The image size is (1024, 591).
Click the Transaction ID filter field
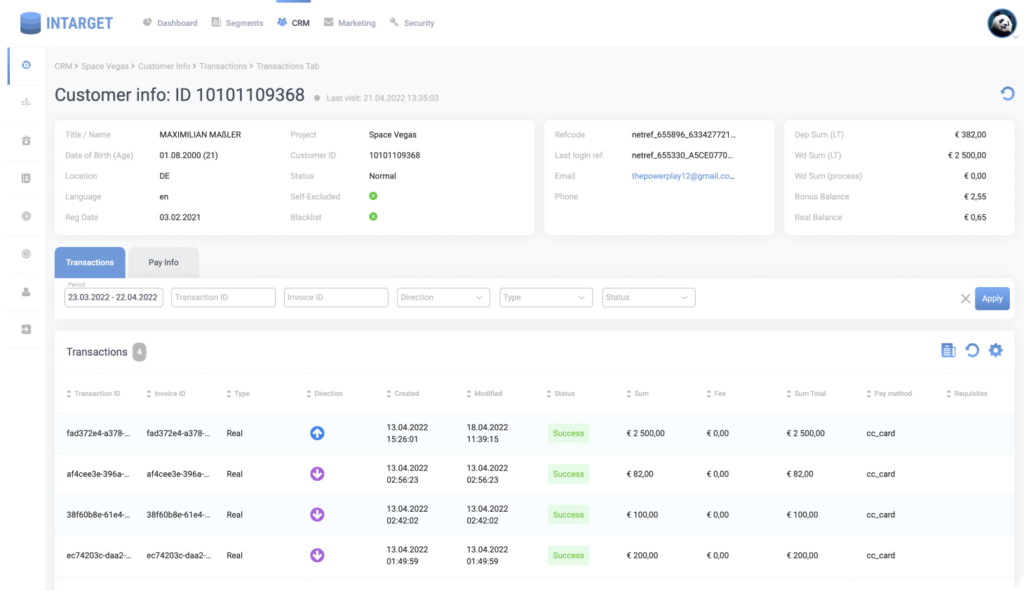tap(223, 297)
